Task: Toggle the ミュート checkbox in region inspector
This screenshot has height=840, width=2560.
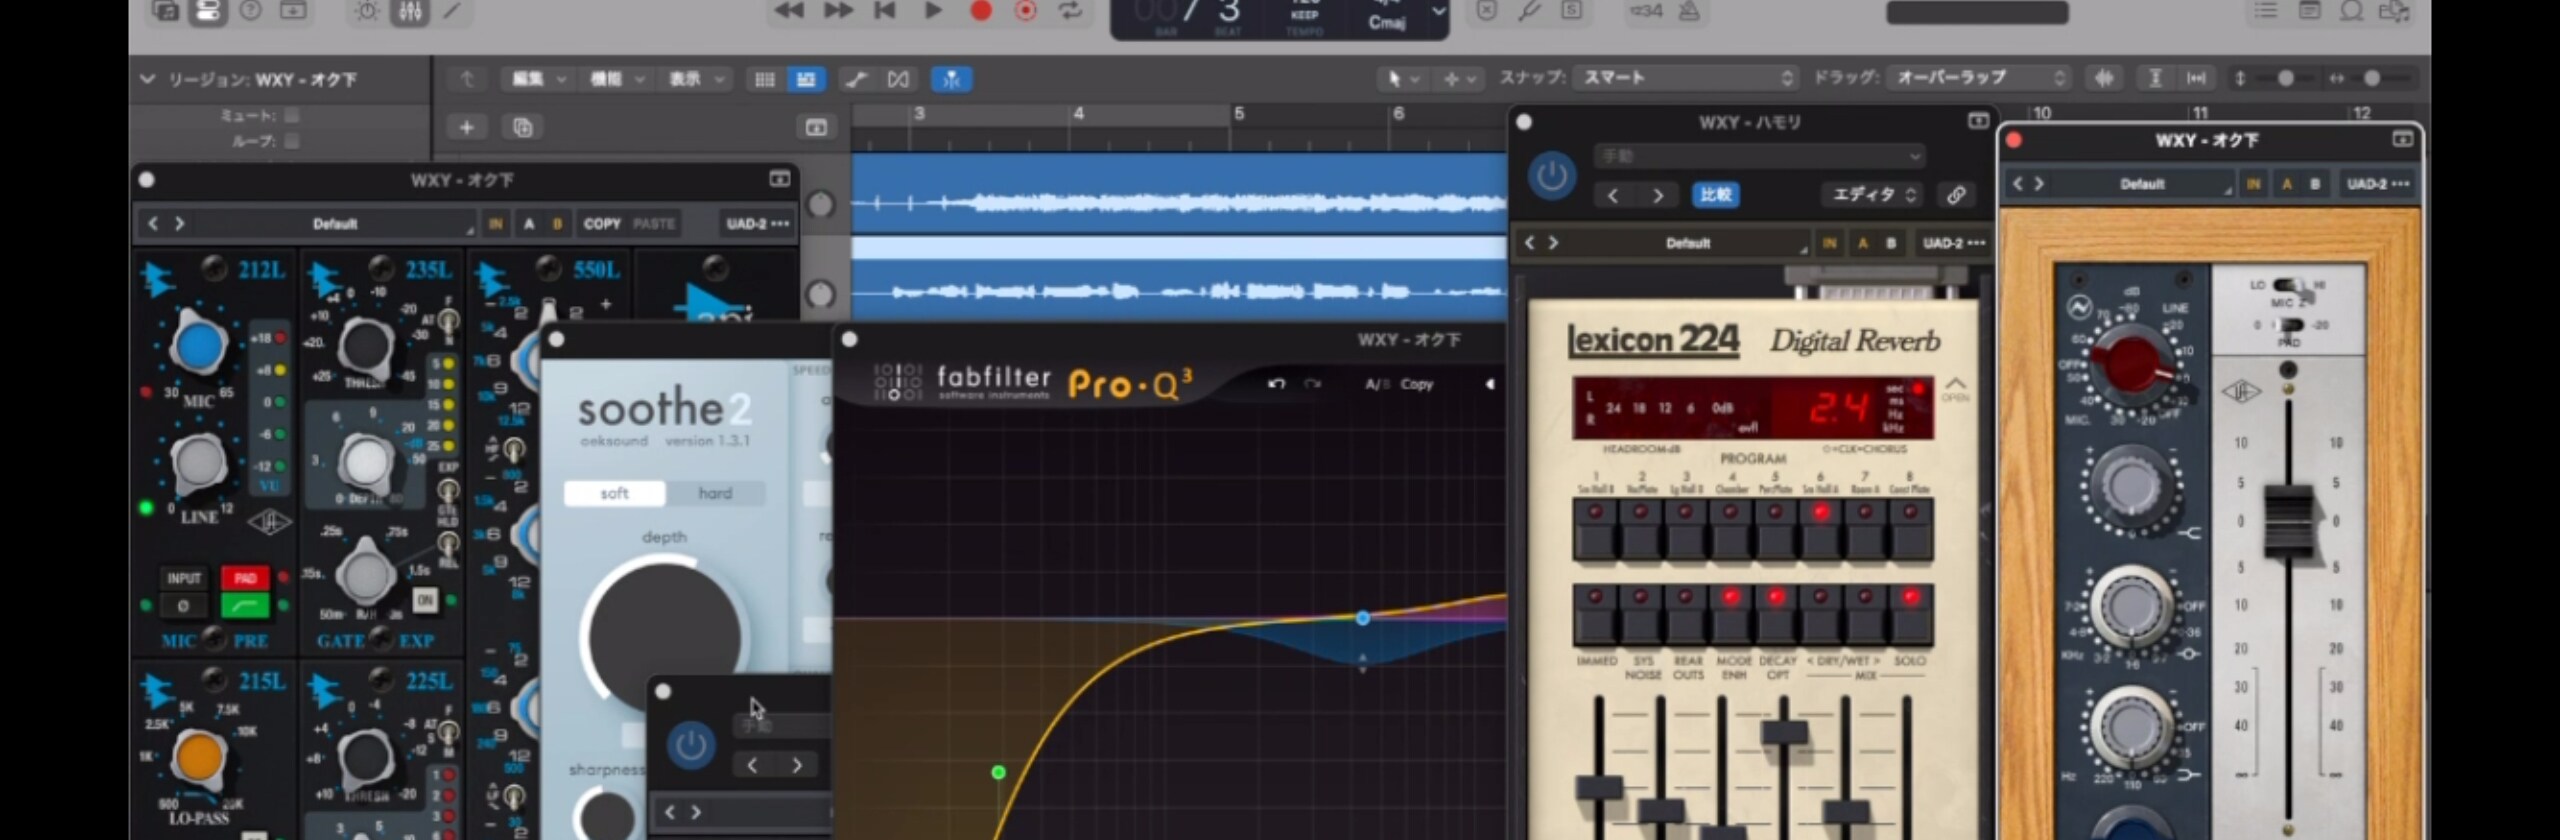Action: click(292, 115)
